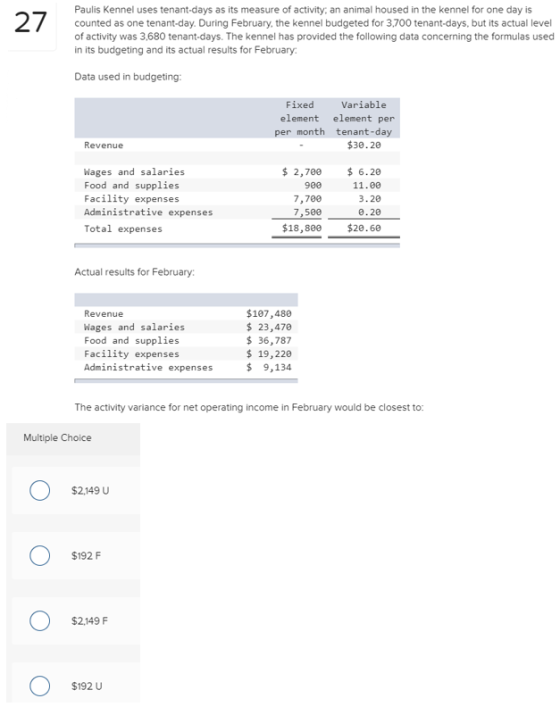Click the 'Variable element per tenant-day' column header
This screenshot has width=560, height=707.
click(x=364, y=118)
